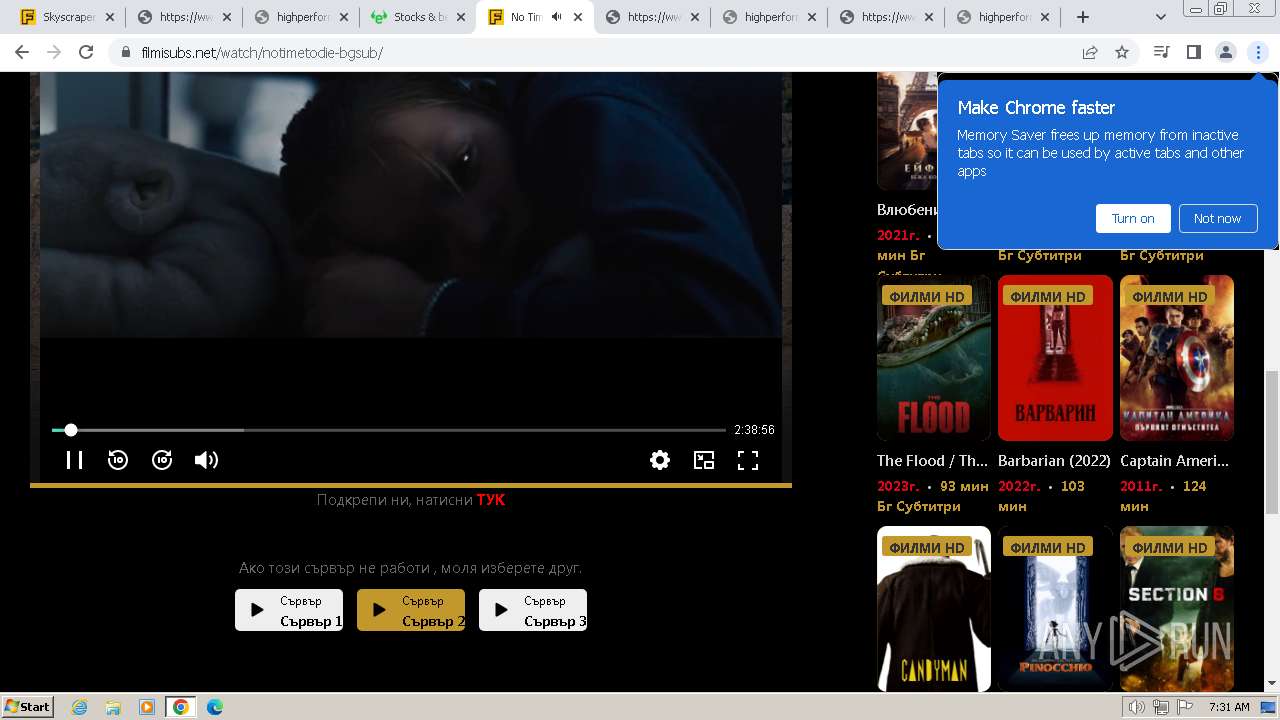Click scrollbar down arrow
Viewport: 1280px width, 720px height.
tap(1272, 684)
